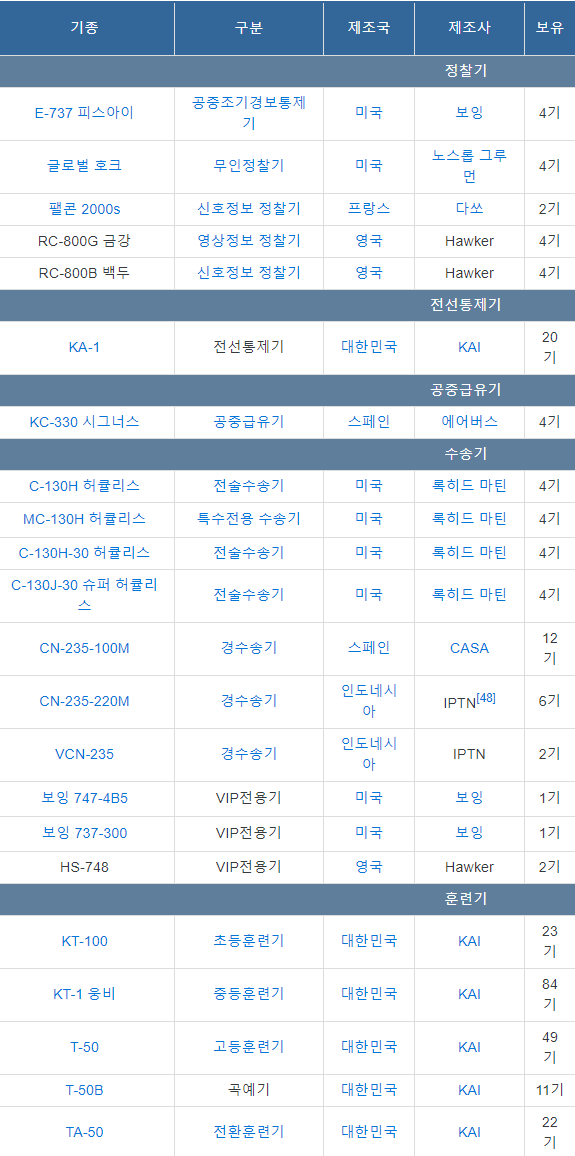Click the 초등훈련기 link
This screenshot has width=575, height=1156.
(248, 941)
